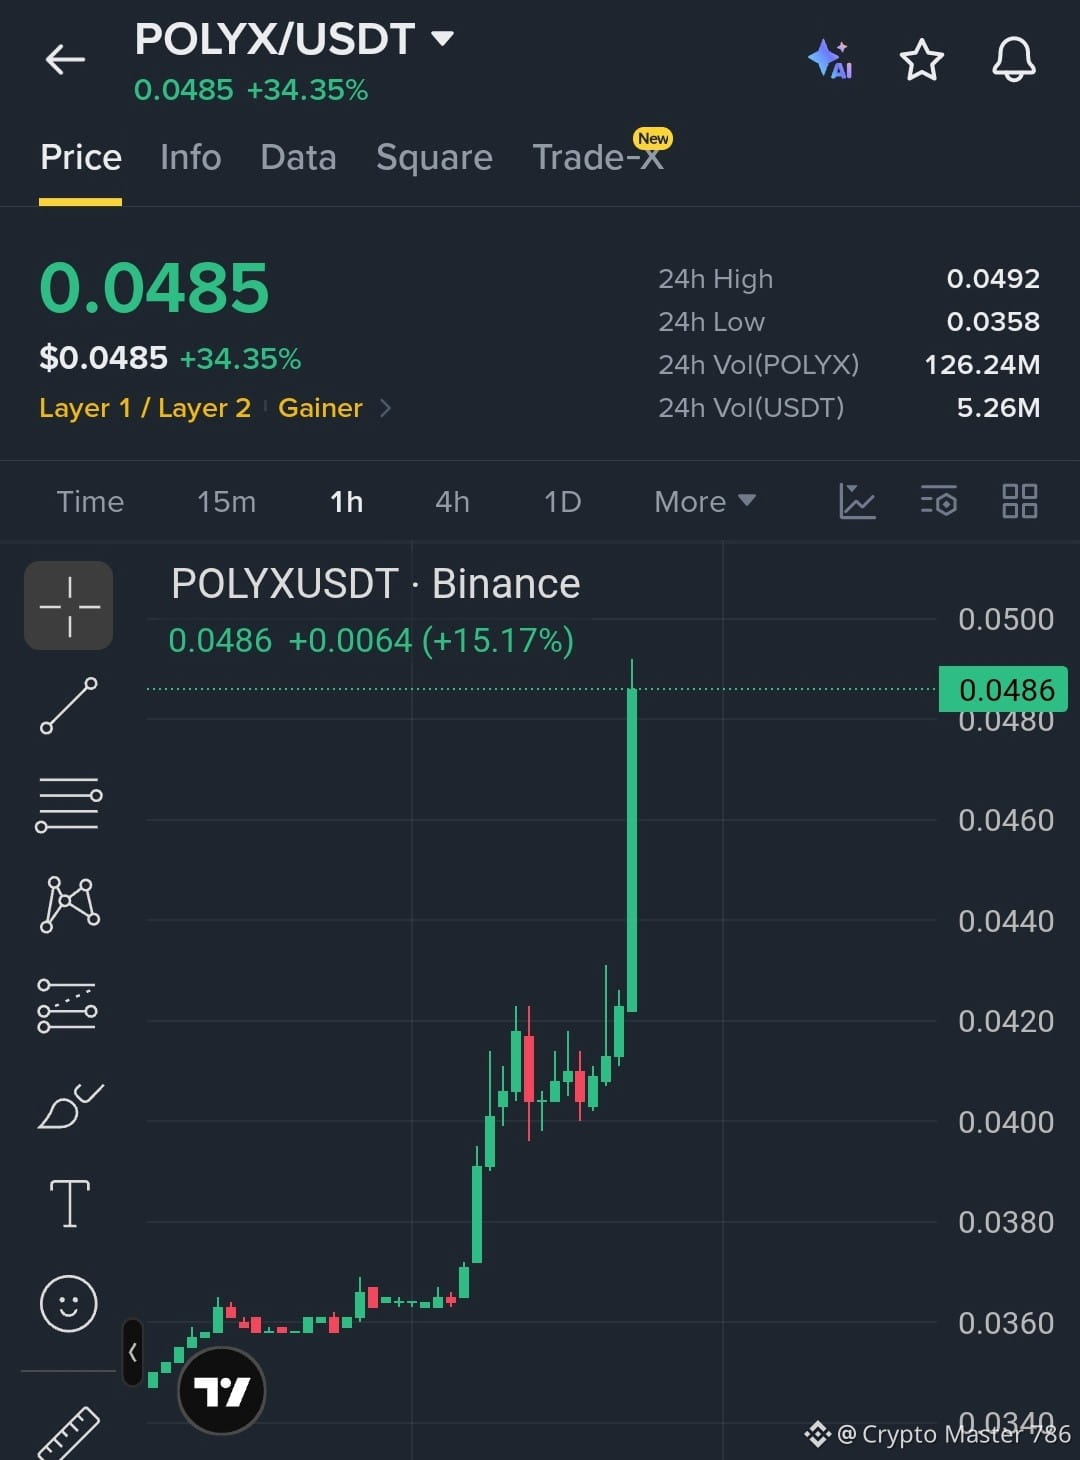Select the trend line drawing tool

[69, 705]
